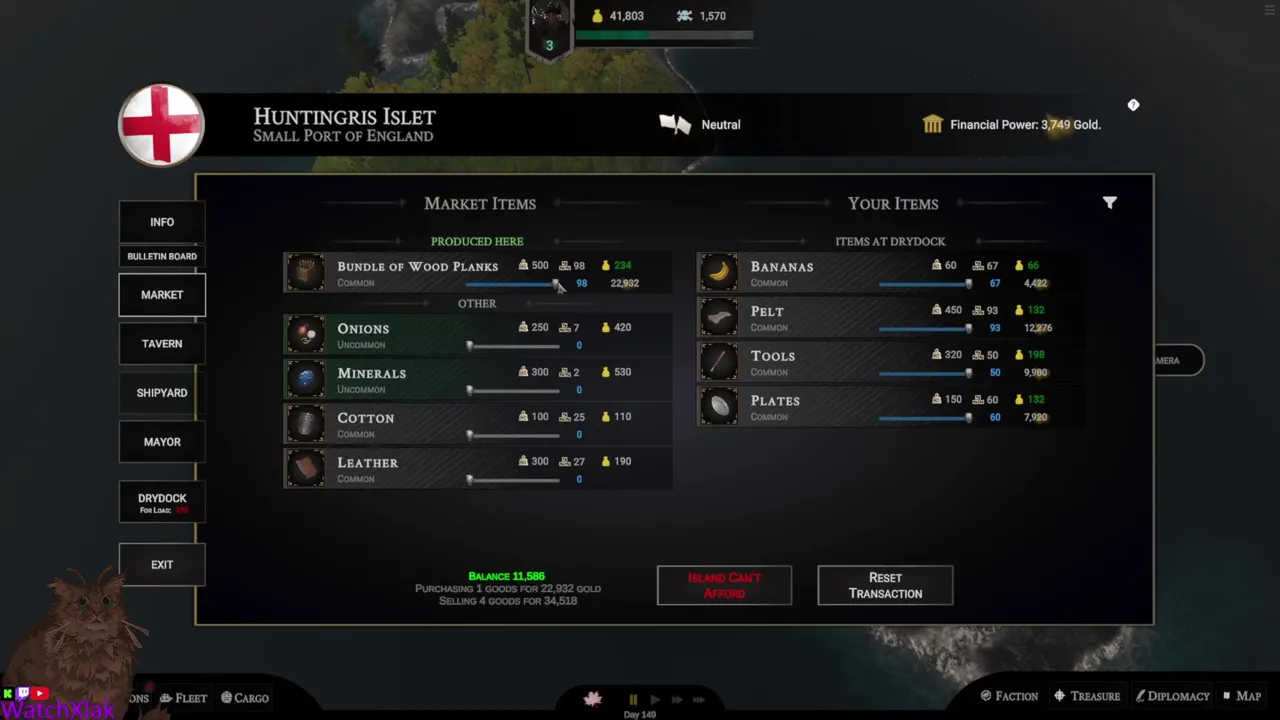Open the Market menu tab

[162, 295]
